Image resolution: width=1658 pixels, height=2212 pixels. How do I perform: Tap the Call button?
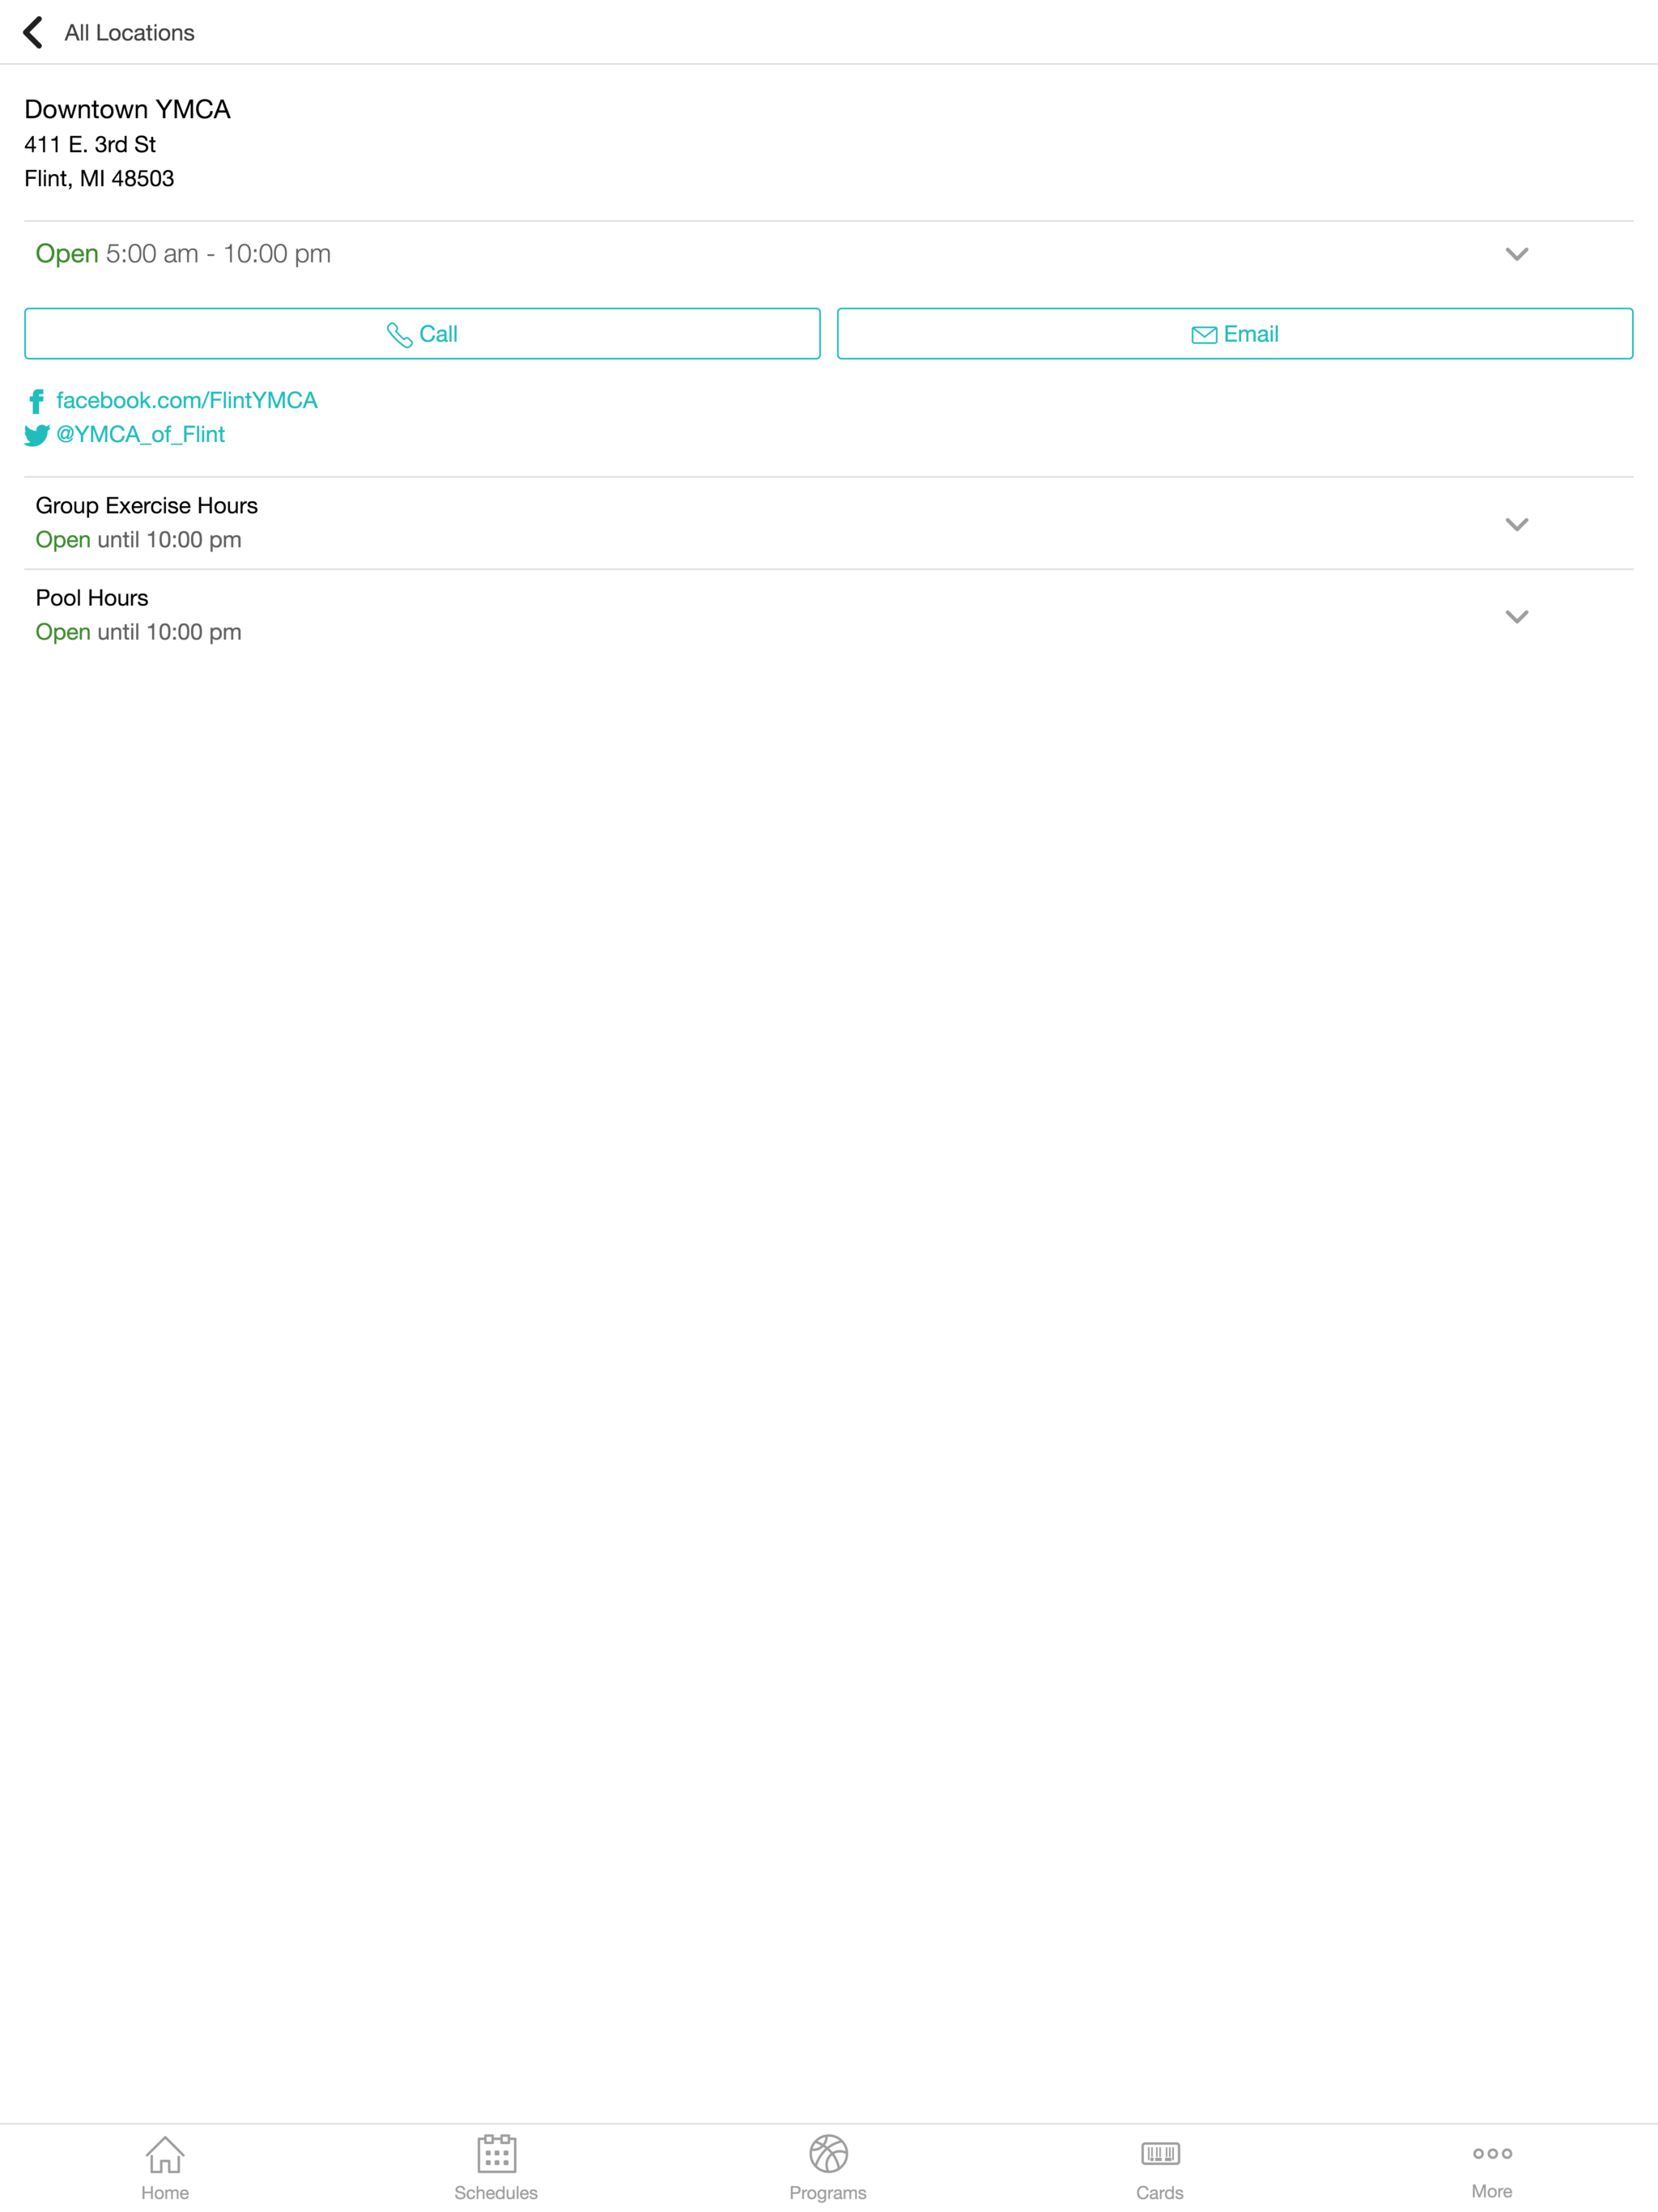click(x=422, y=334)
